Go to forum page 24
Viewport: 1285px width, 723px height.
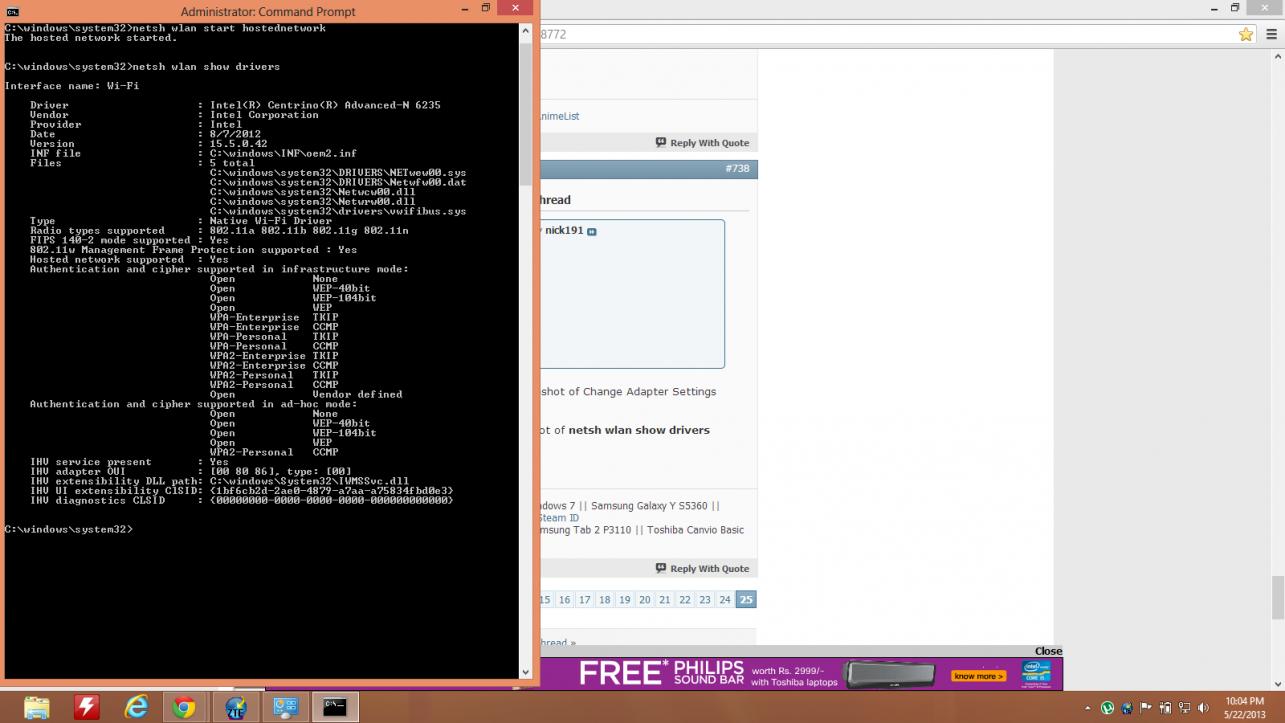point(725,600)
